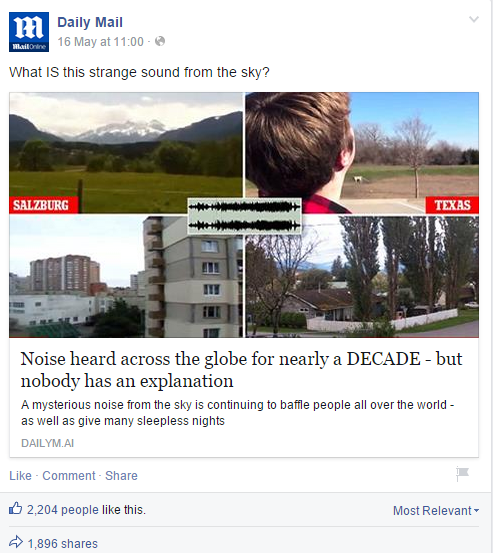Like the Daily Mail post

20,475
